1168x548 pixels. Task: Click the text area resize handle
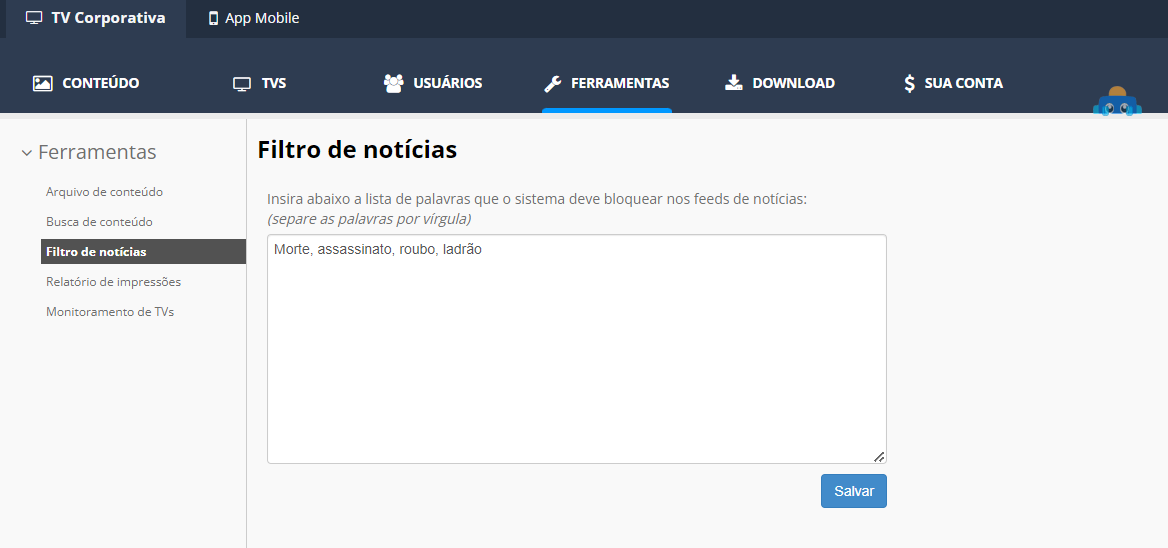[879, 456]
